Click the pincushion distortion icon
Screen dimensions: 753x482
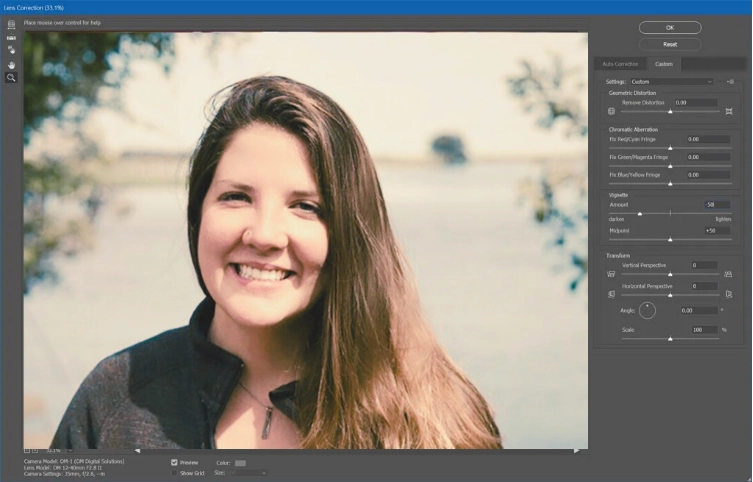click(x=729, y=111)
